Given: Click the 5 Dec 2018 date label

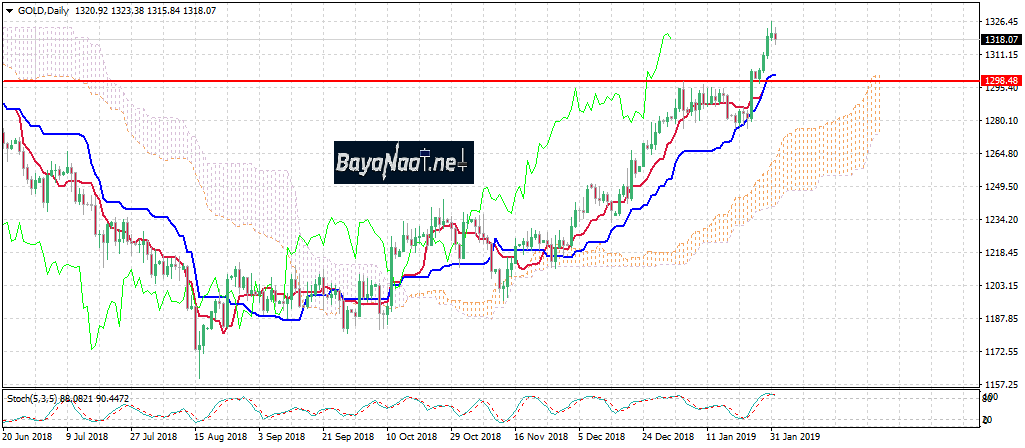Looking at the screenshot, I should 603,437.
